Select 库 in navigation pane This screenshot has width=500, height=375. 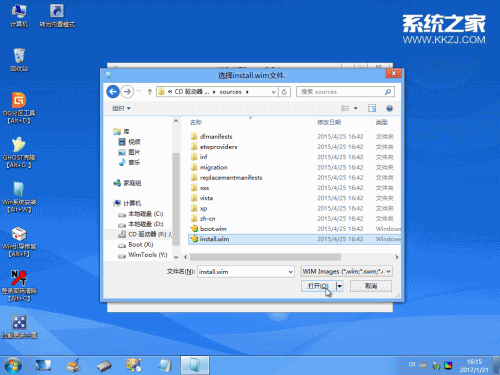pyautogui.click(x=122, y=132)
